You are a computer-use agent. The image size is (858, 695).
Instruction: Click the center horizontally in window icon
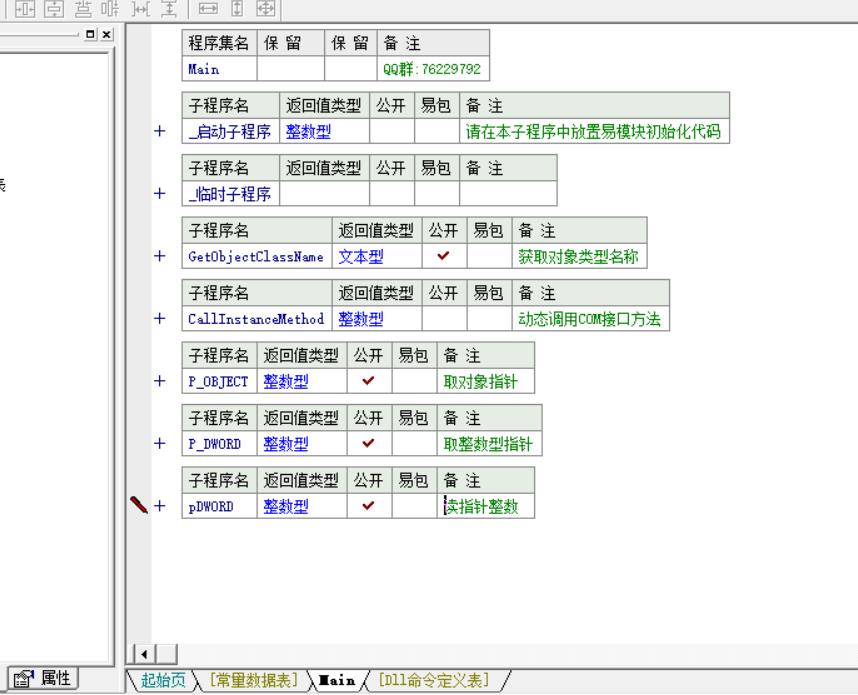(x=25, y=8)
